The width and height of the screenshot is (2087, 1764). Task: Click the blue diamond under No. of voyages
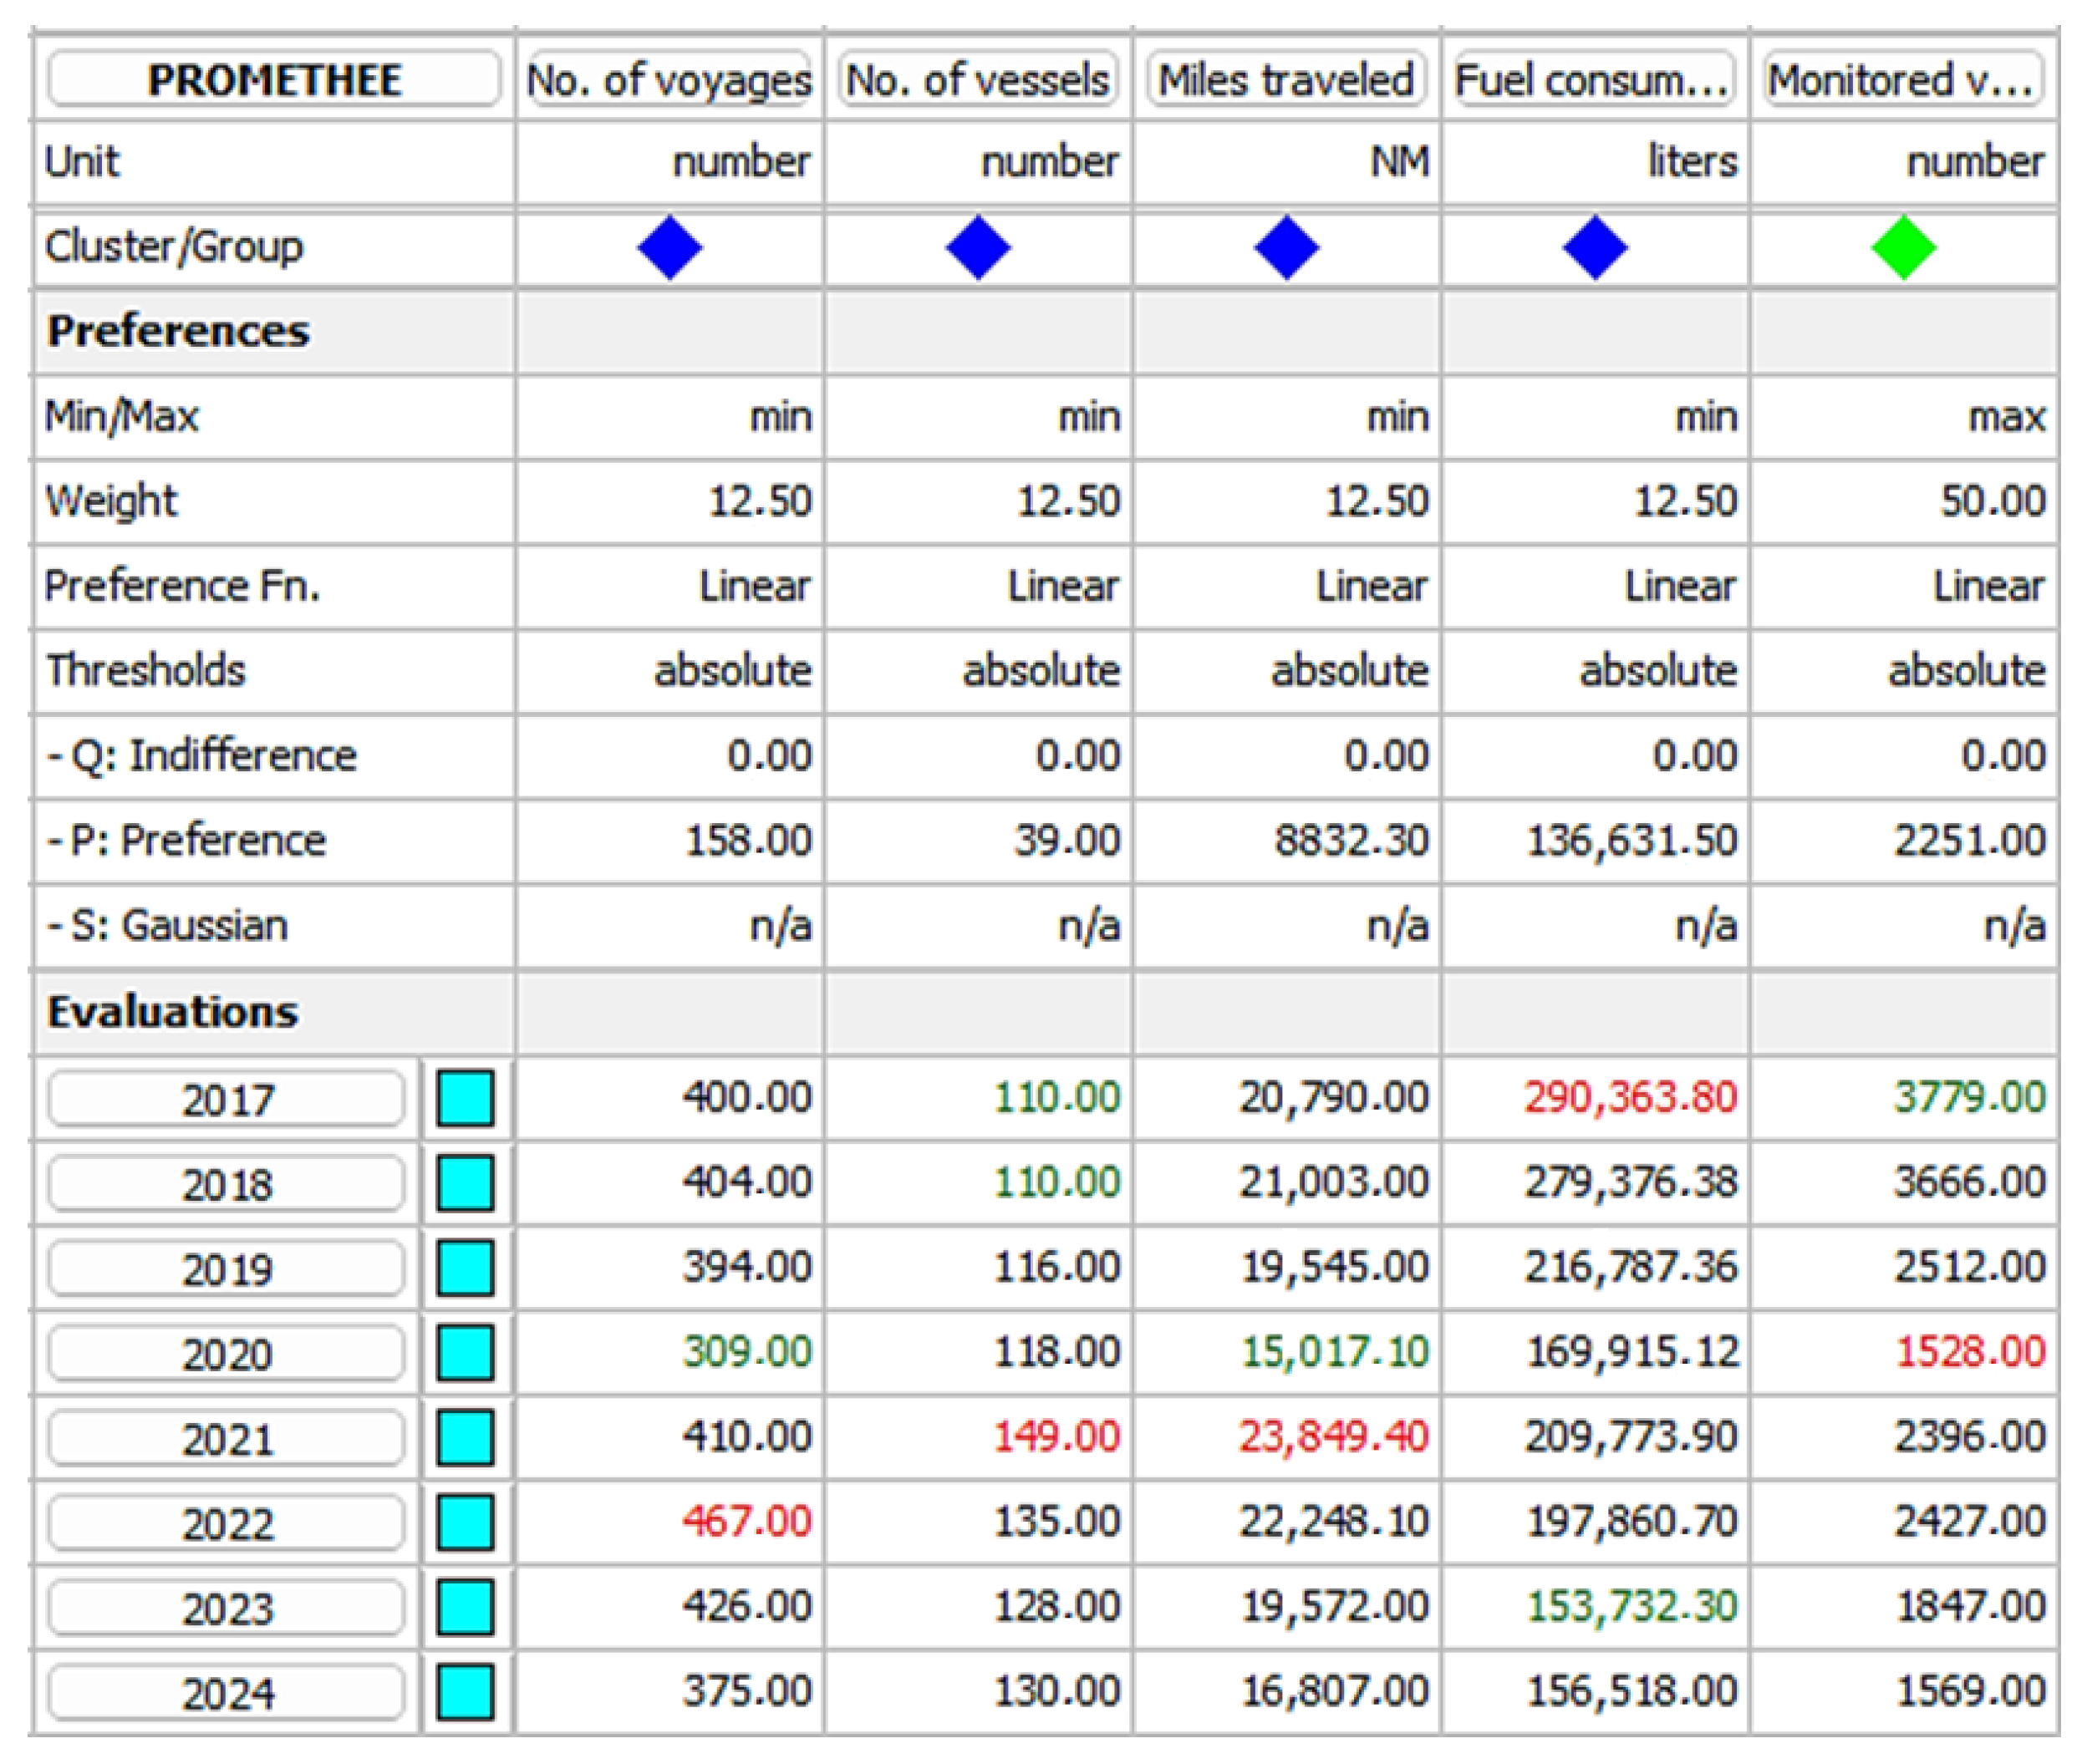tap(670, 247)
